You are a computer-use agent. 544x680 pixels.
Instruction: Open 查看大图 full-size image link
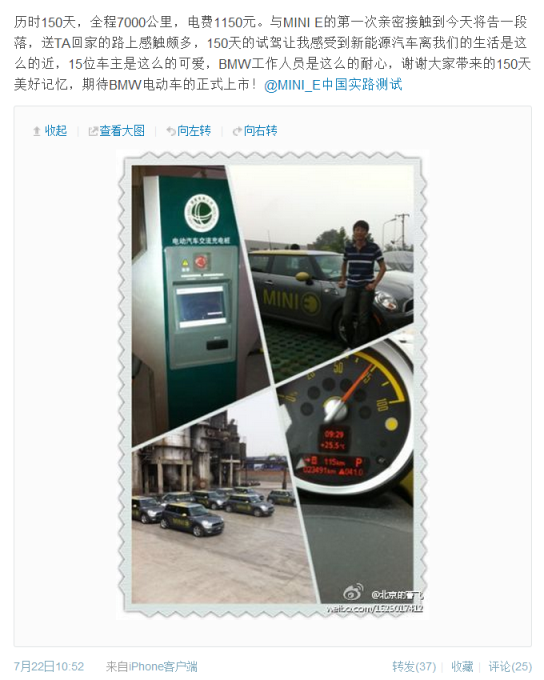click(122, 131)
